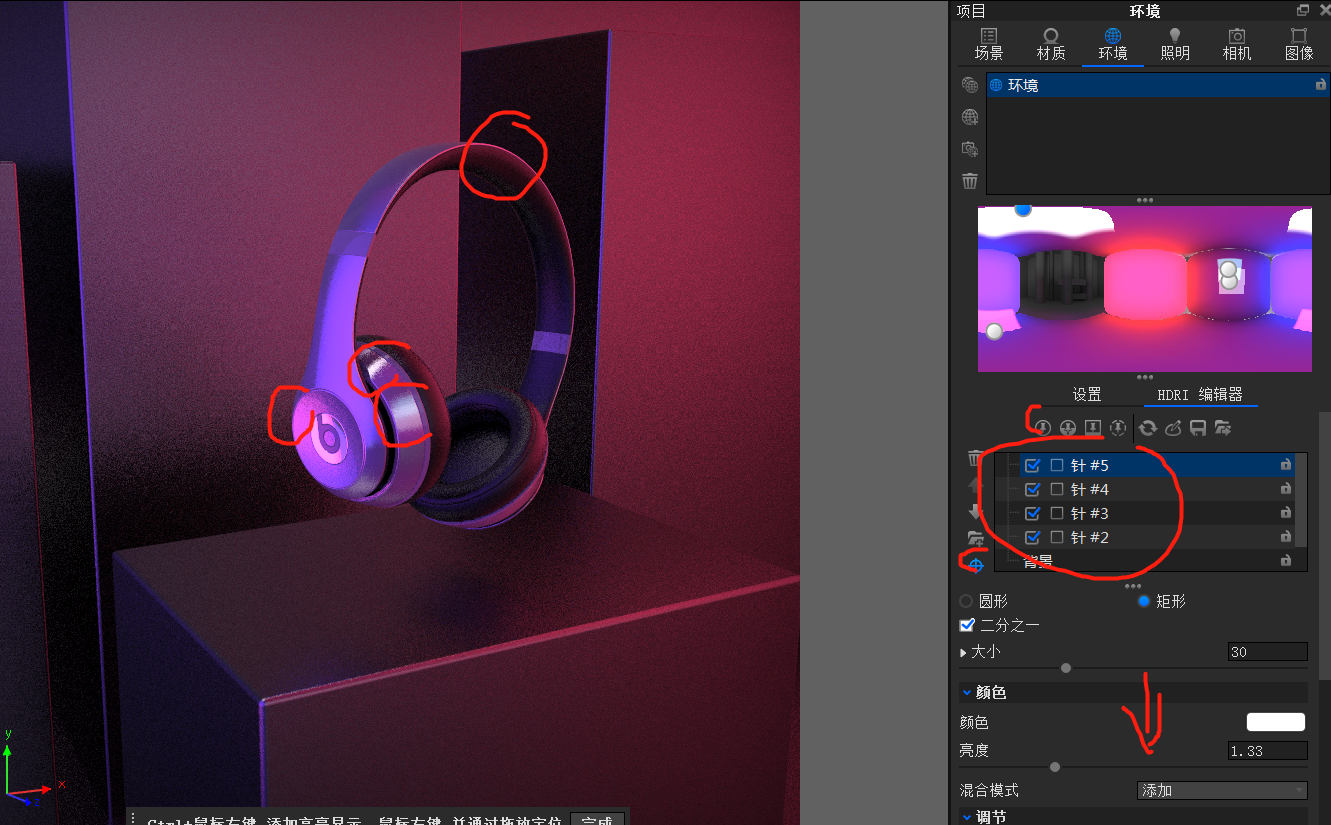Click the 大小 slider handle
This screenshot has height=825, width=1331.
[1066, 668]
